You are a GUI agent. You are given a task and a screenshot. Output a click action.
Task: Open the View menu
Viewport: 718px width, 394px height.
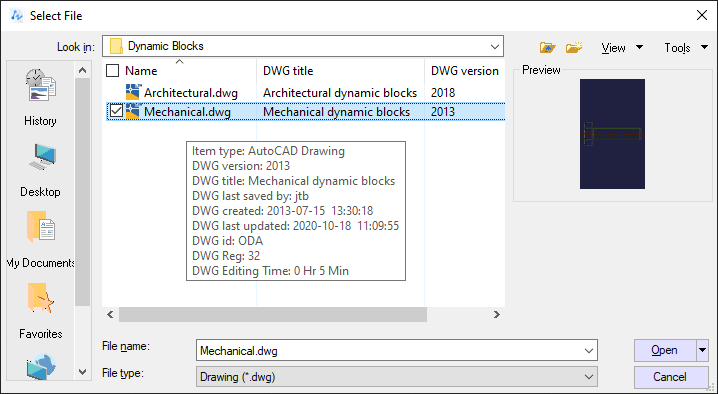point(622,48)
